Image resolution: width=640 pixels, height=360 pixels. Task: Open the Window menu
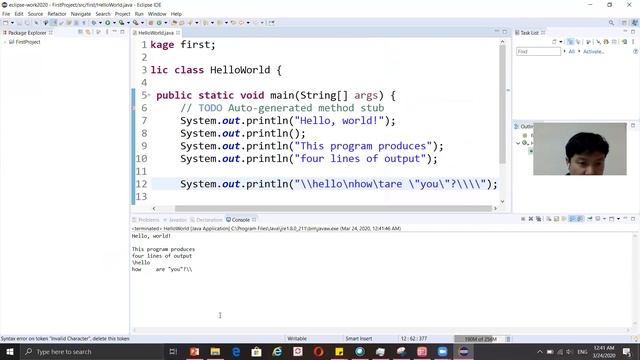point(157,14)
